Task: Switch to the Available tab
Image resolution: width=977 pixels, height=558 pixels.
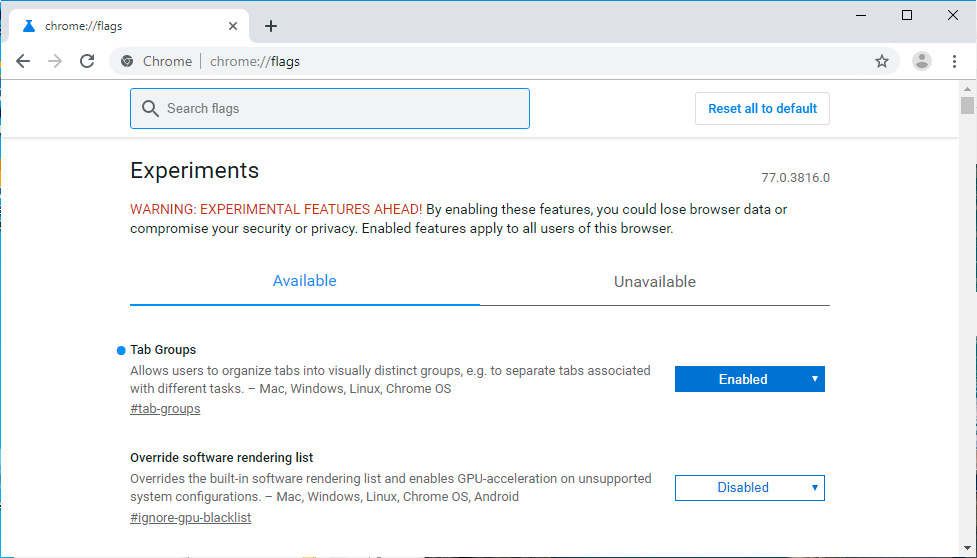Action: click(304, 281)
